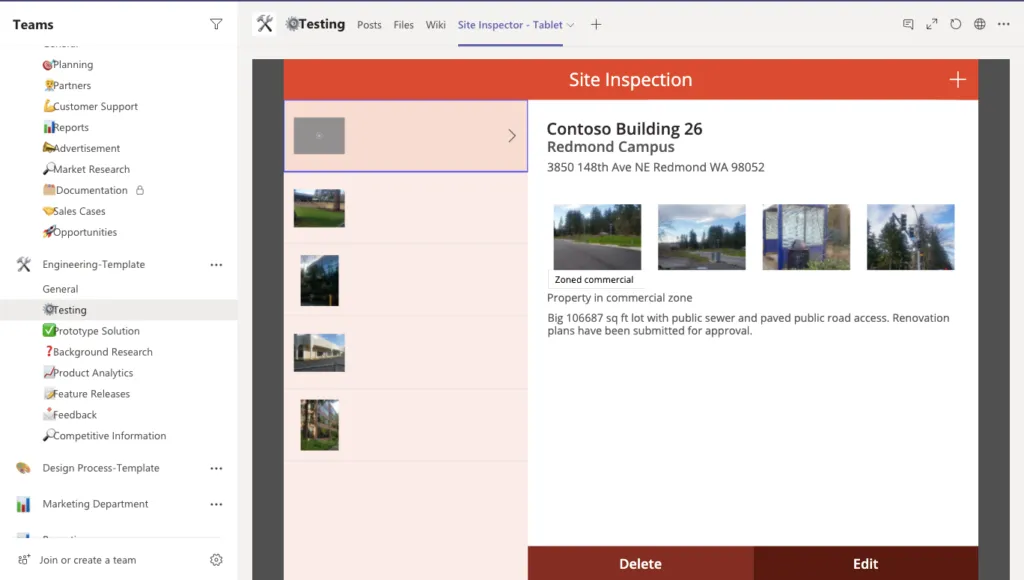The height and width of the screenshot is (580, 1024).
Task: Open Engineering-Template more options
Action: 216,265
